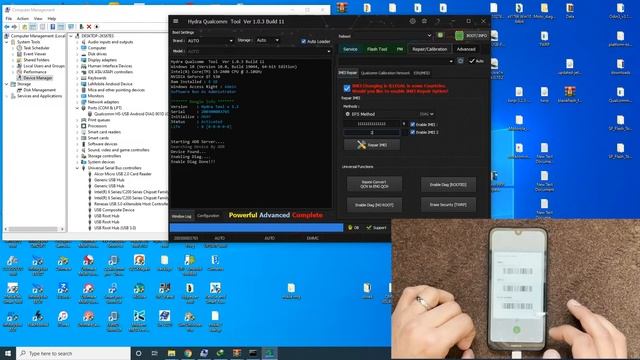Viewport: 640px width, 360px height.
Task: Open the Action menu in Computer Management
Action: tap(22, 18)
